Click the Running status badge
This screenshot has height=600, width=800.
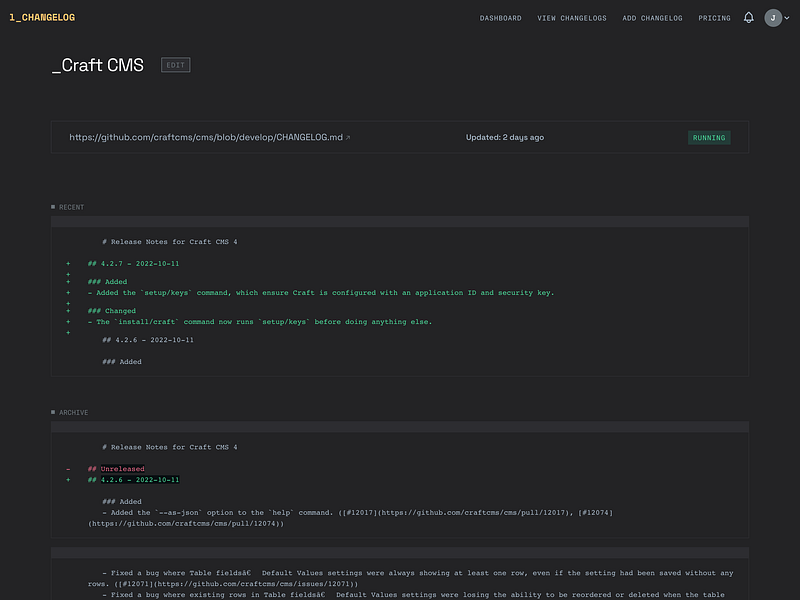coord(709,138)
